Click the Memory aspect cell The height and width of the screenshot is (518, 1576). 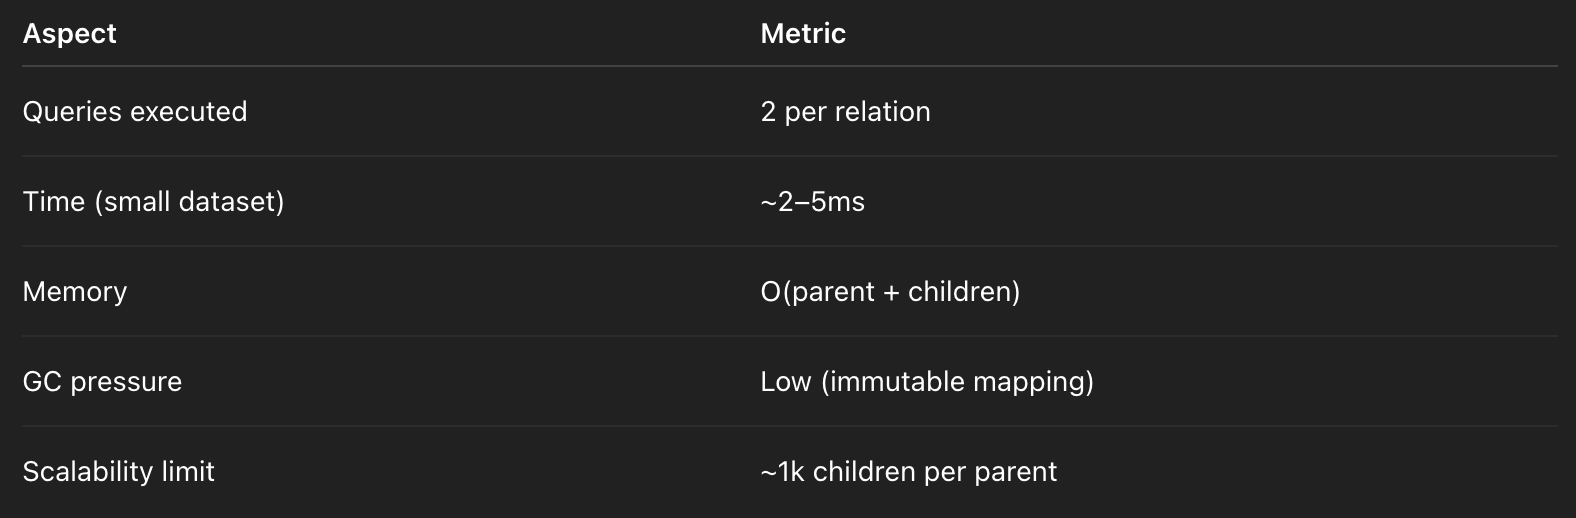(x=75, y=292)
